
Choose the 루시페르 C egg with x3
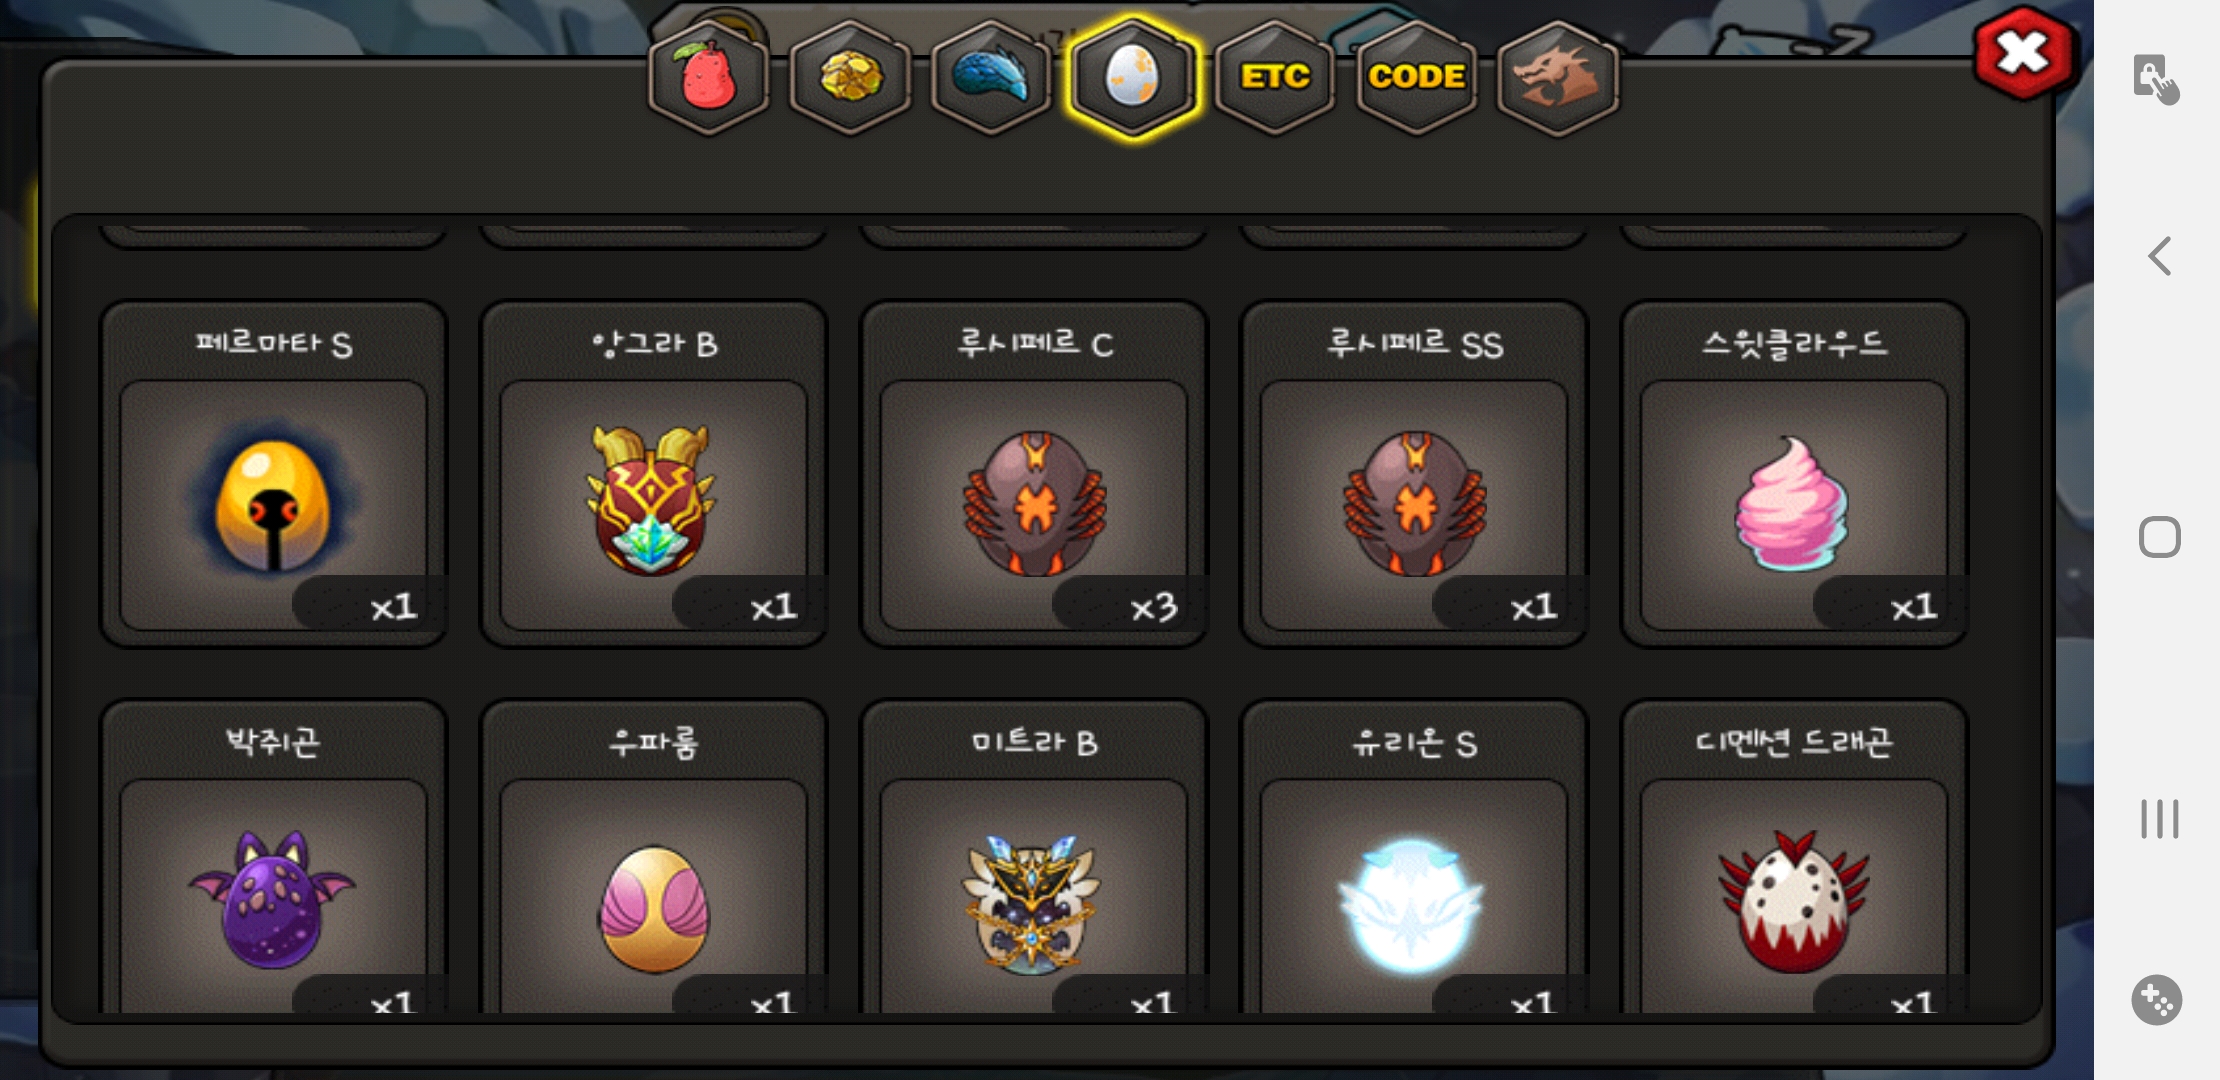(x=1034, y=474)
